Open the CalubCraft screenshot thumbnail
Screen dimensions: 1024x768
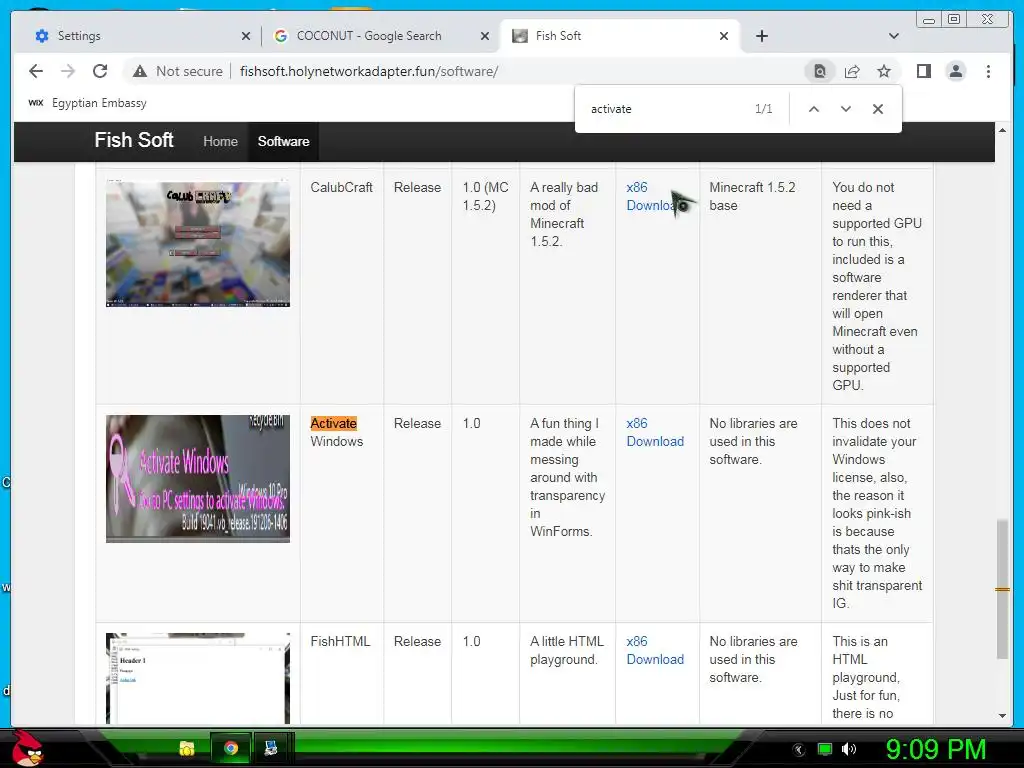pos(198,244)
